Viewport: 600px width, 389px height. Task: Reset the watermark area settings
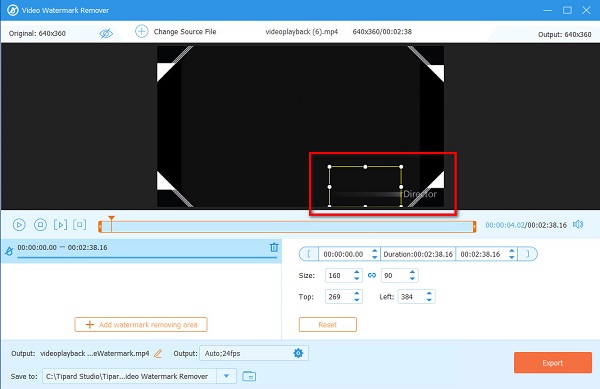click(x=328, y=324)
